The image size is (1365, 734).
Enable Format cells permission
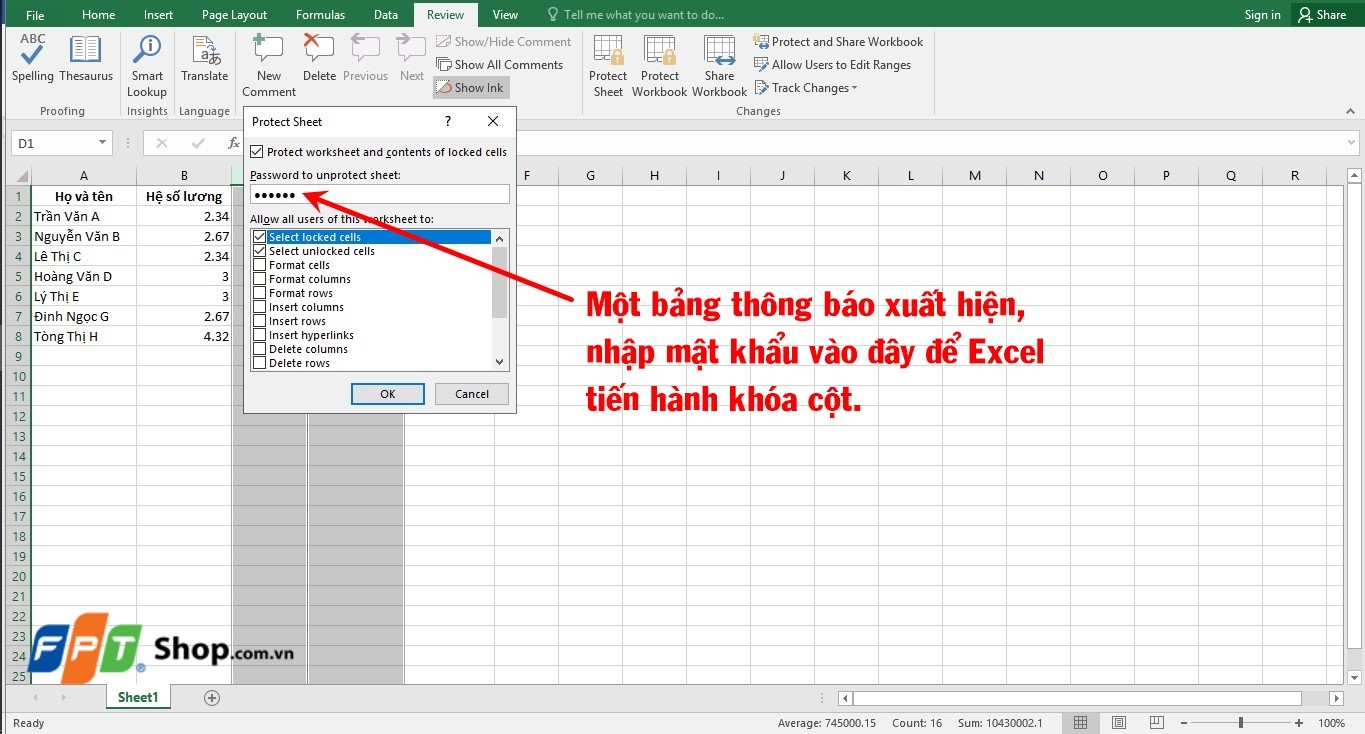click(x=259, y=265)
